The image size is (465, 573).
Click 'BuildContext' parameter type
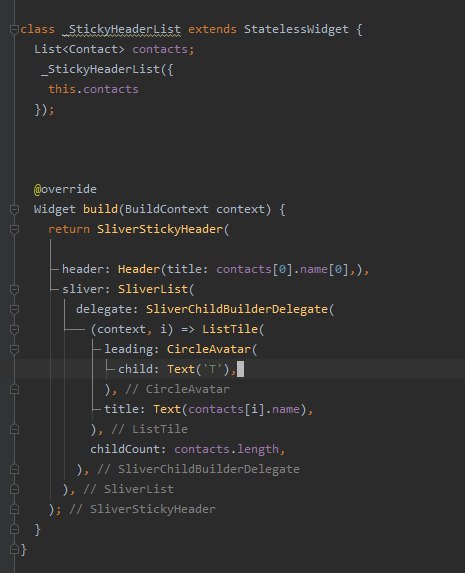(167, 209)
